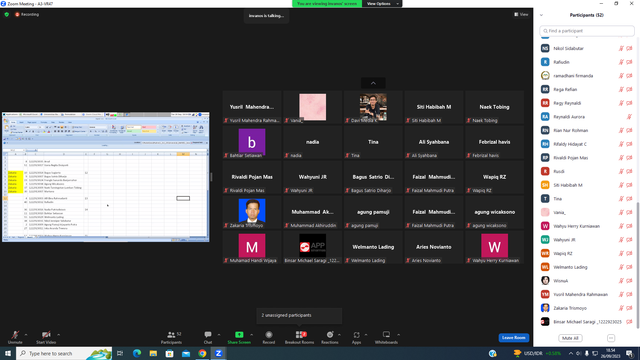Viewport: 640px width, 360px height.
Task: Expand audio options arrow next to Unmute
Action: (26, 335)
